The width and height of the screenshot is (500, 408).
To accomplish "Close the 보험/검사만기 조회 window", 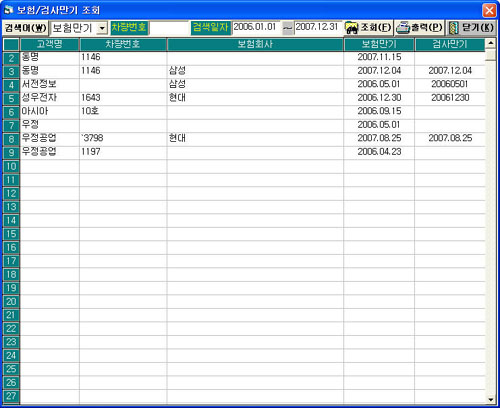I will click(x=489, y=10).
